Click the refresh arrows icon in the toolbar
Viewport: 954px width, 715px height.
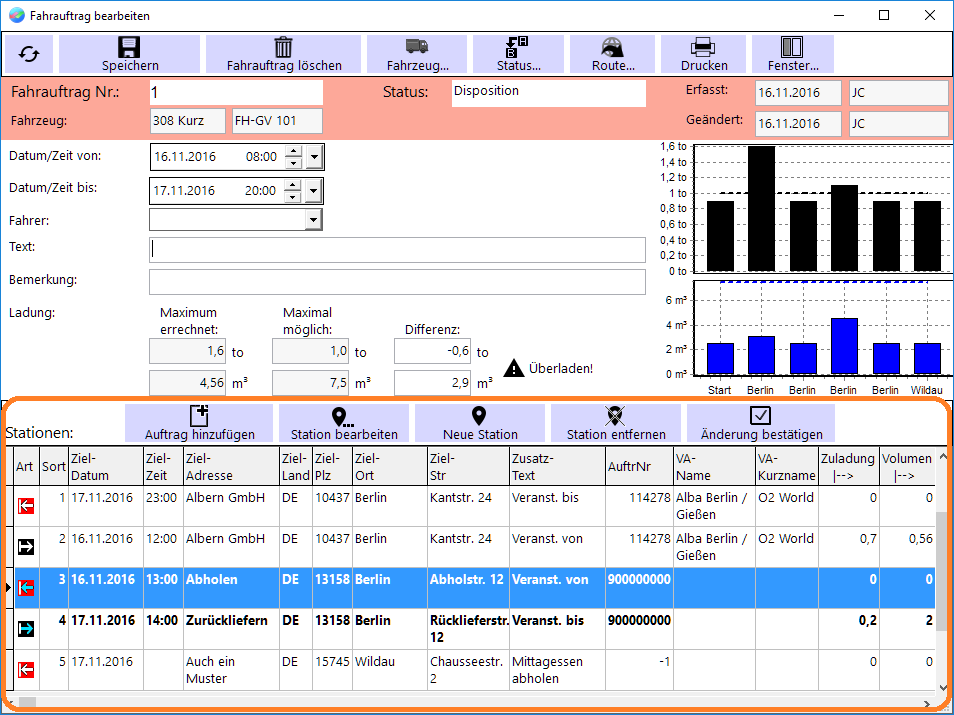coord(29,54)
